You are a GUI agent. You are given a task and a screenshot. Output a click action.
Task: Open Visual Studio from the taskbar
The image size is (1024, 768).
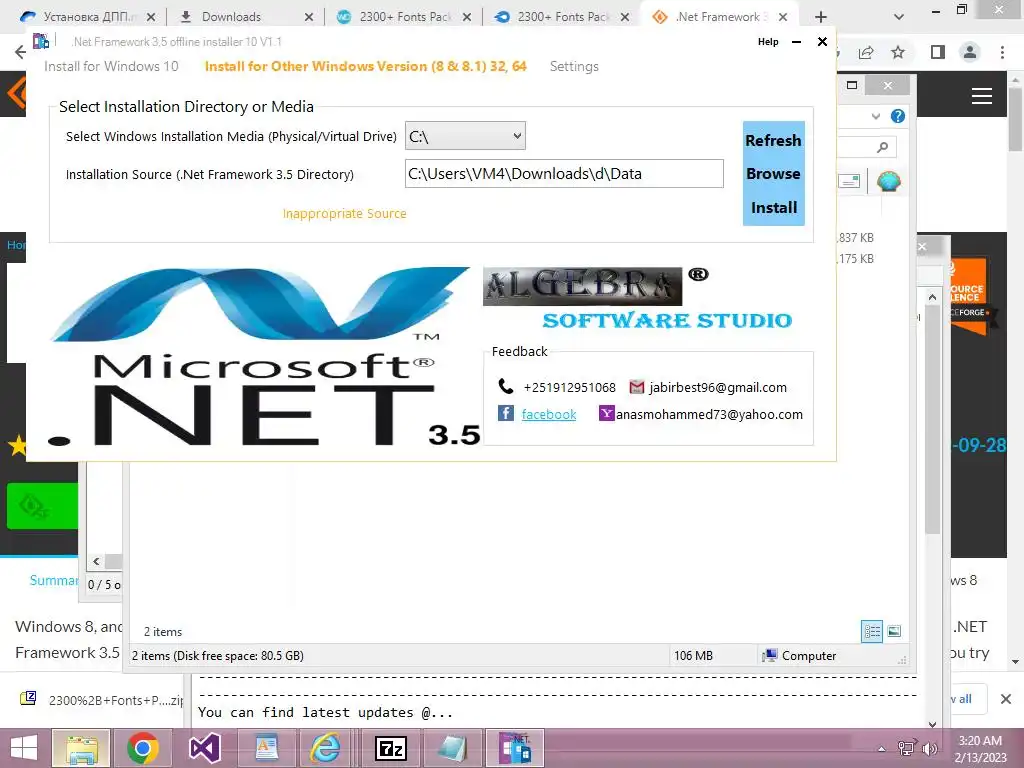(x=204, y=748)
